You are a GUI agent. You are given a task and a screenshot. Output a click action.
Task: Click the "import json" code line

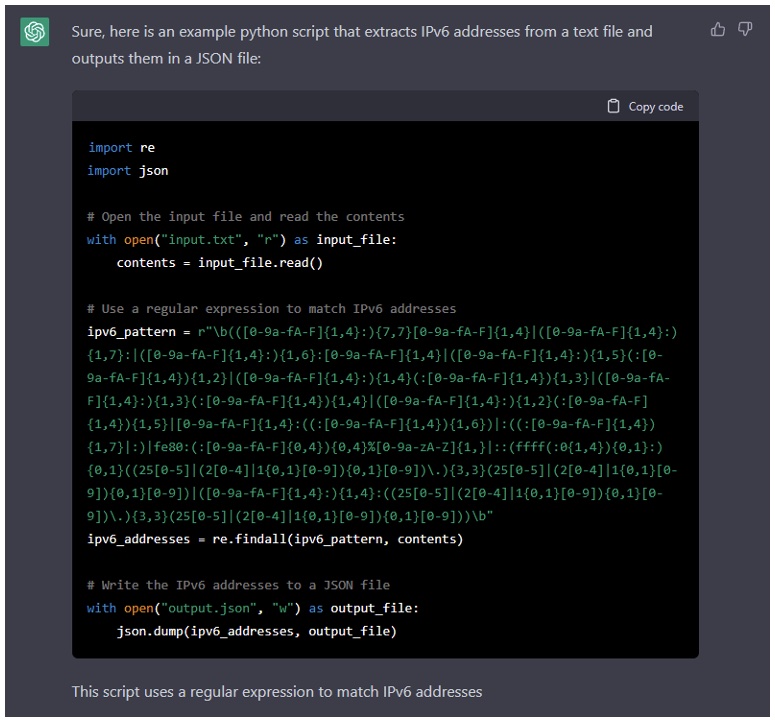click(128, 171)
